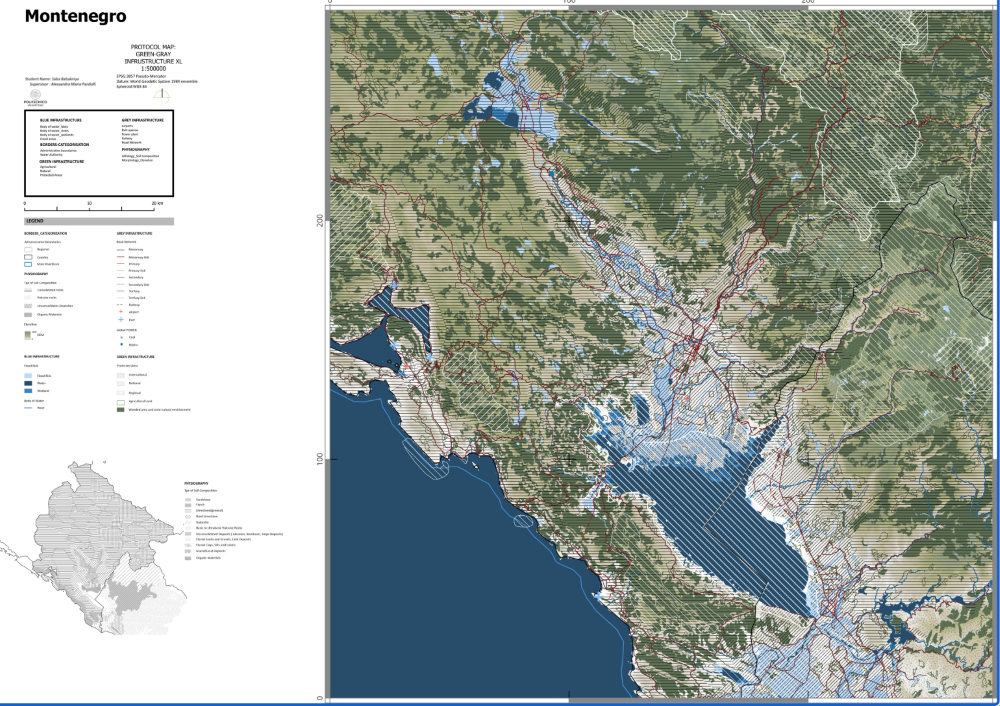This screenshot has height=706, width=1000.
Task: Click the gray LEGEND header bar
Action: (99, 221)
